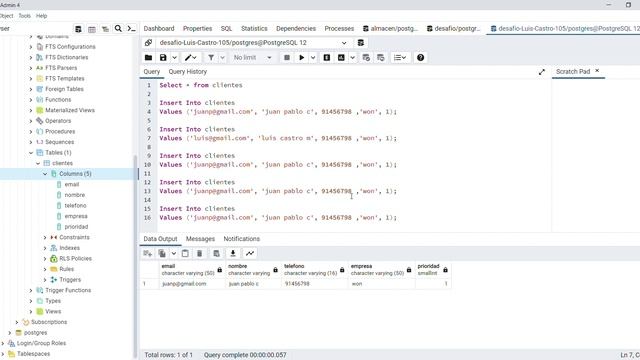Image resolution: width=640 pixels, height=360 pixels.
Task: Expand the Constraints tree node
Action: click(45, 238)
